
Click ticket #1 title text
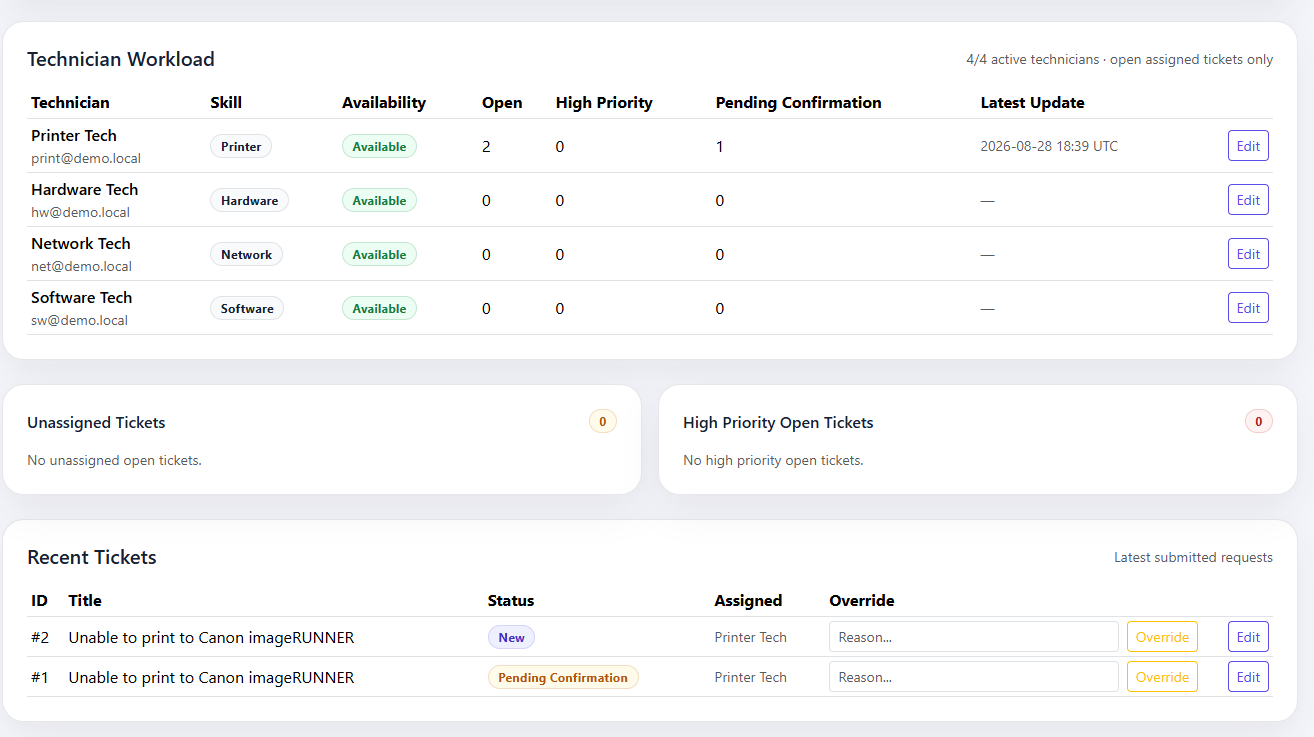211,677
